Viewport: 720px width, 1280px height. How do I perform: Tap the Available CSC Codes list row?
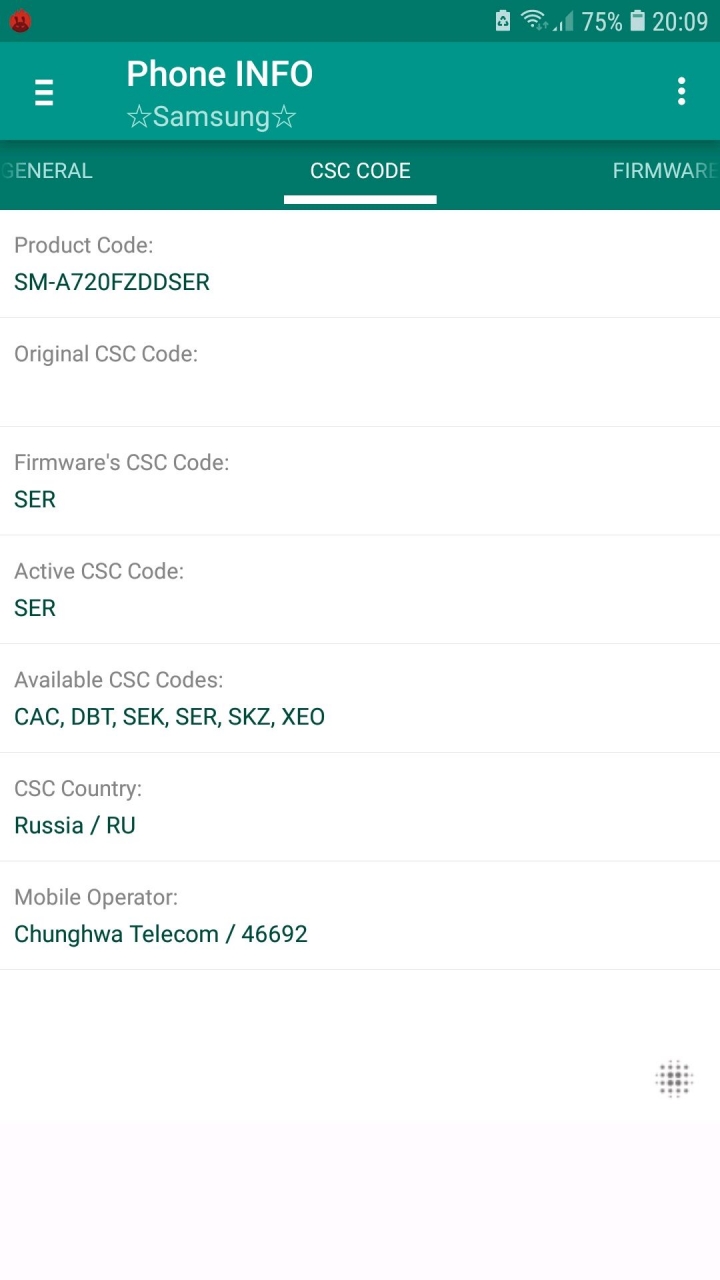click(360, 699)
